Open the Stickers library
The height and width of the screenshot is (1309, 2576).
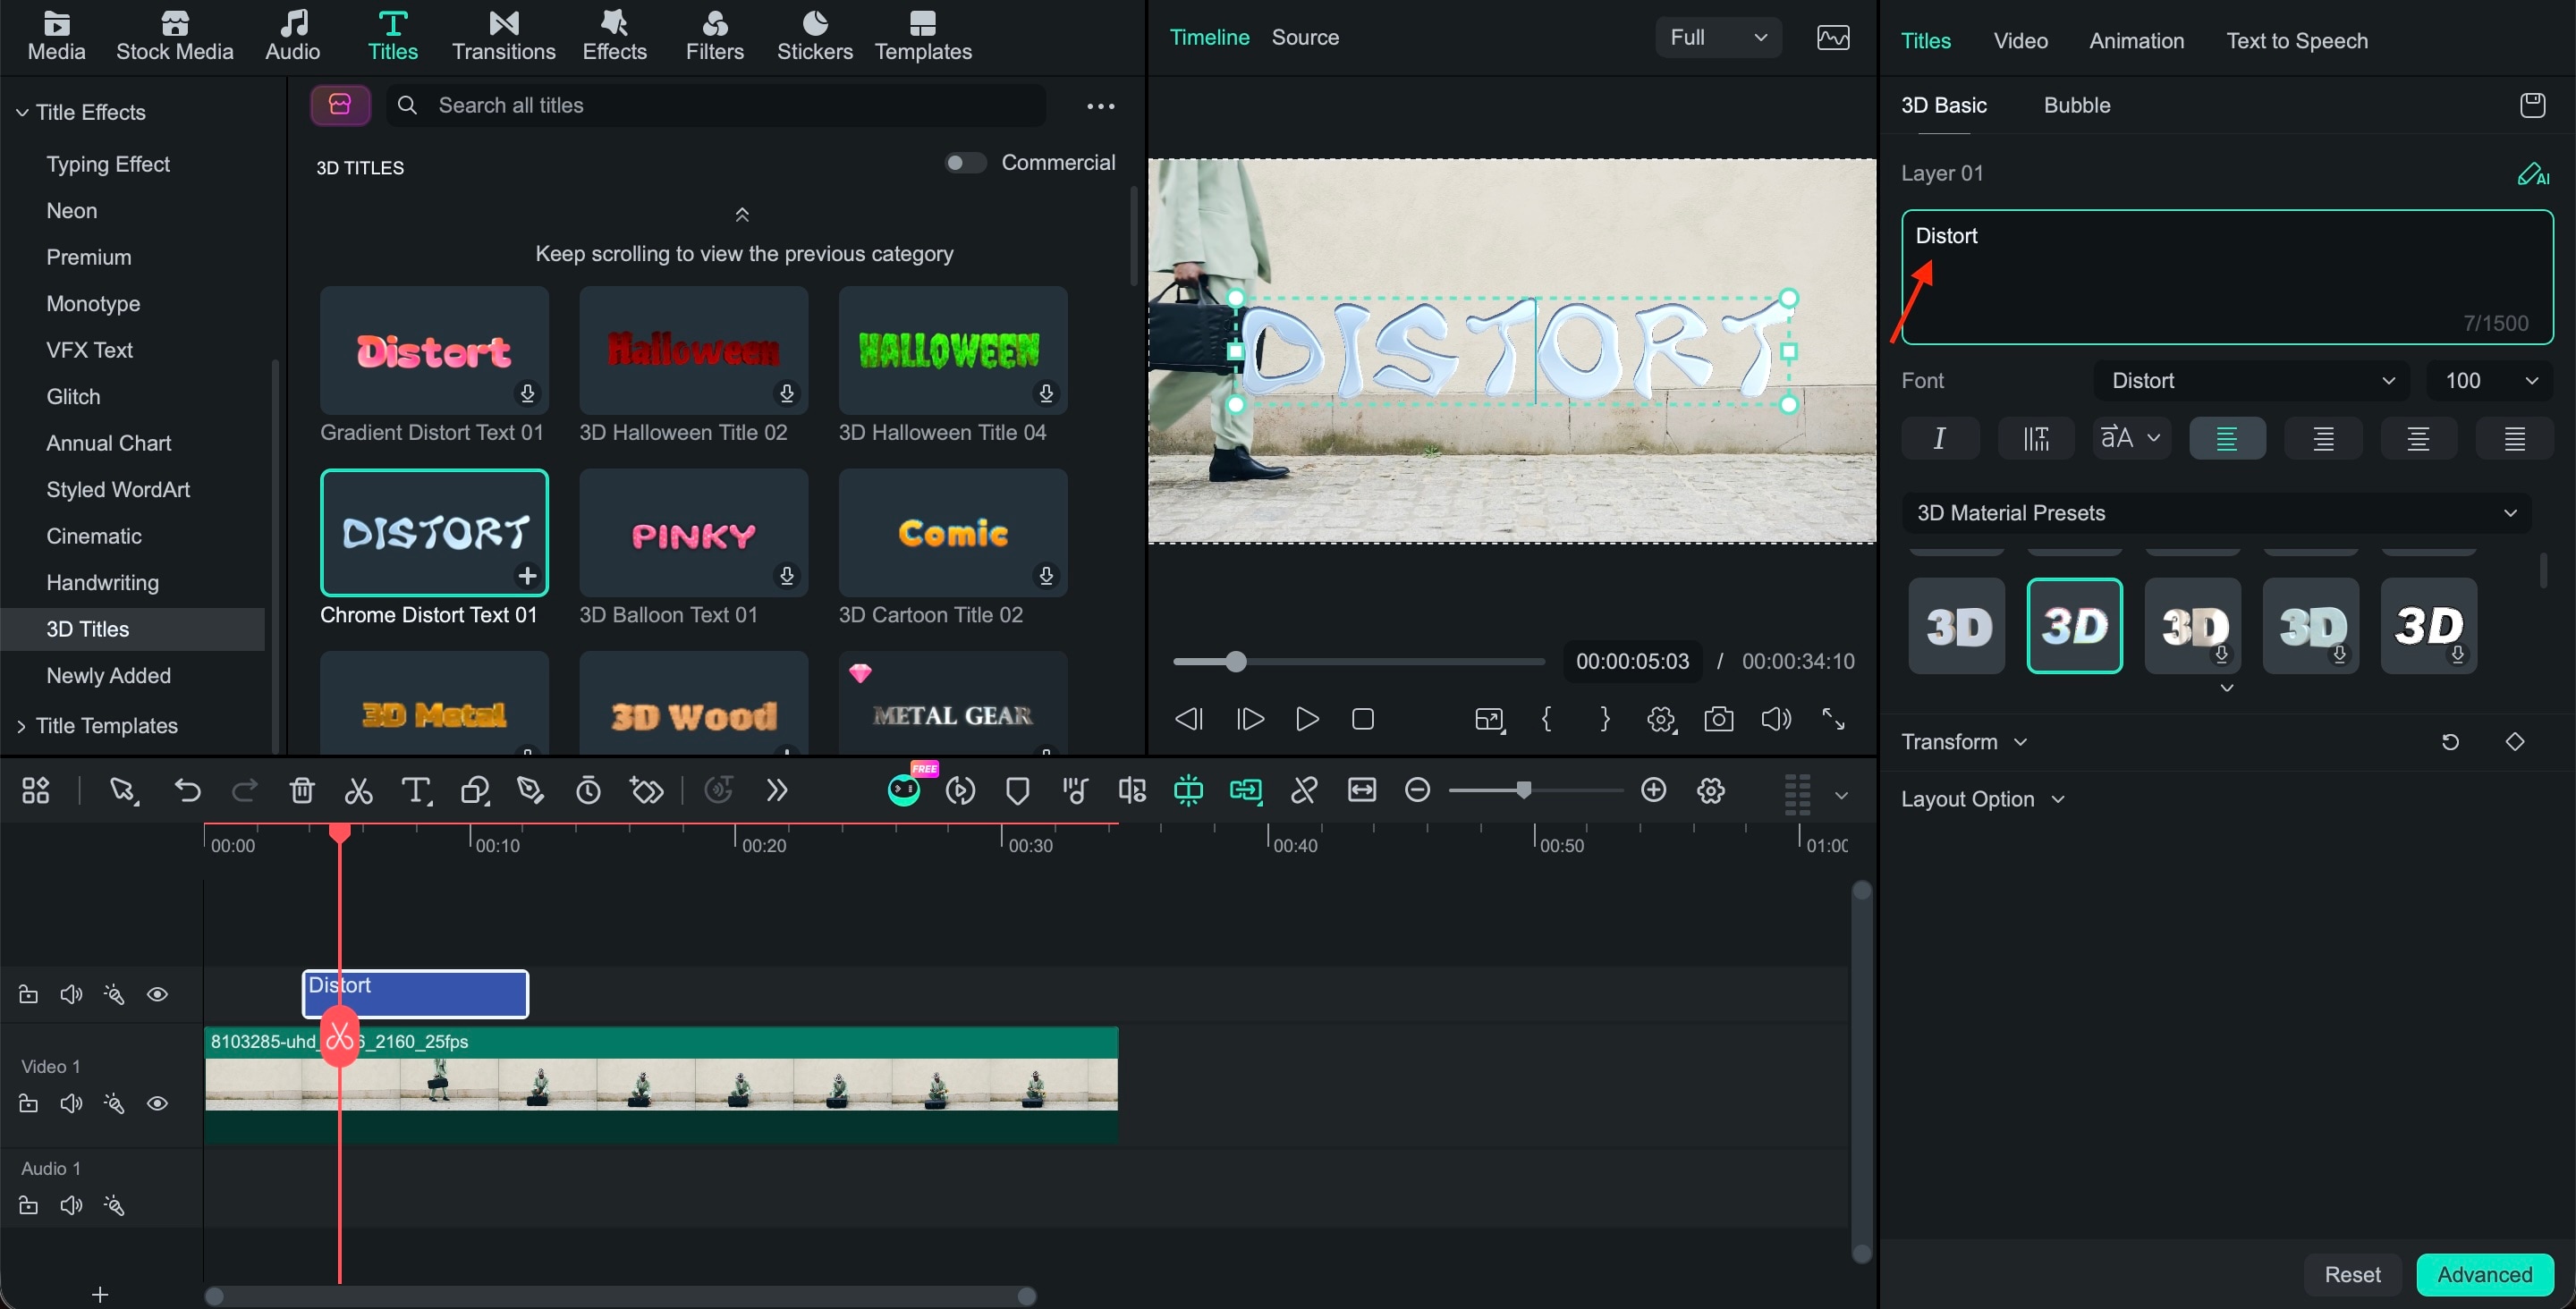click(x=815, y=36)
